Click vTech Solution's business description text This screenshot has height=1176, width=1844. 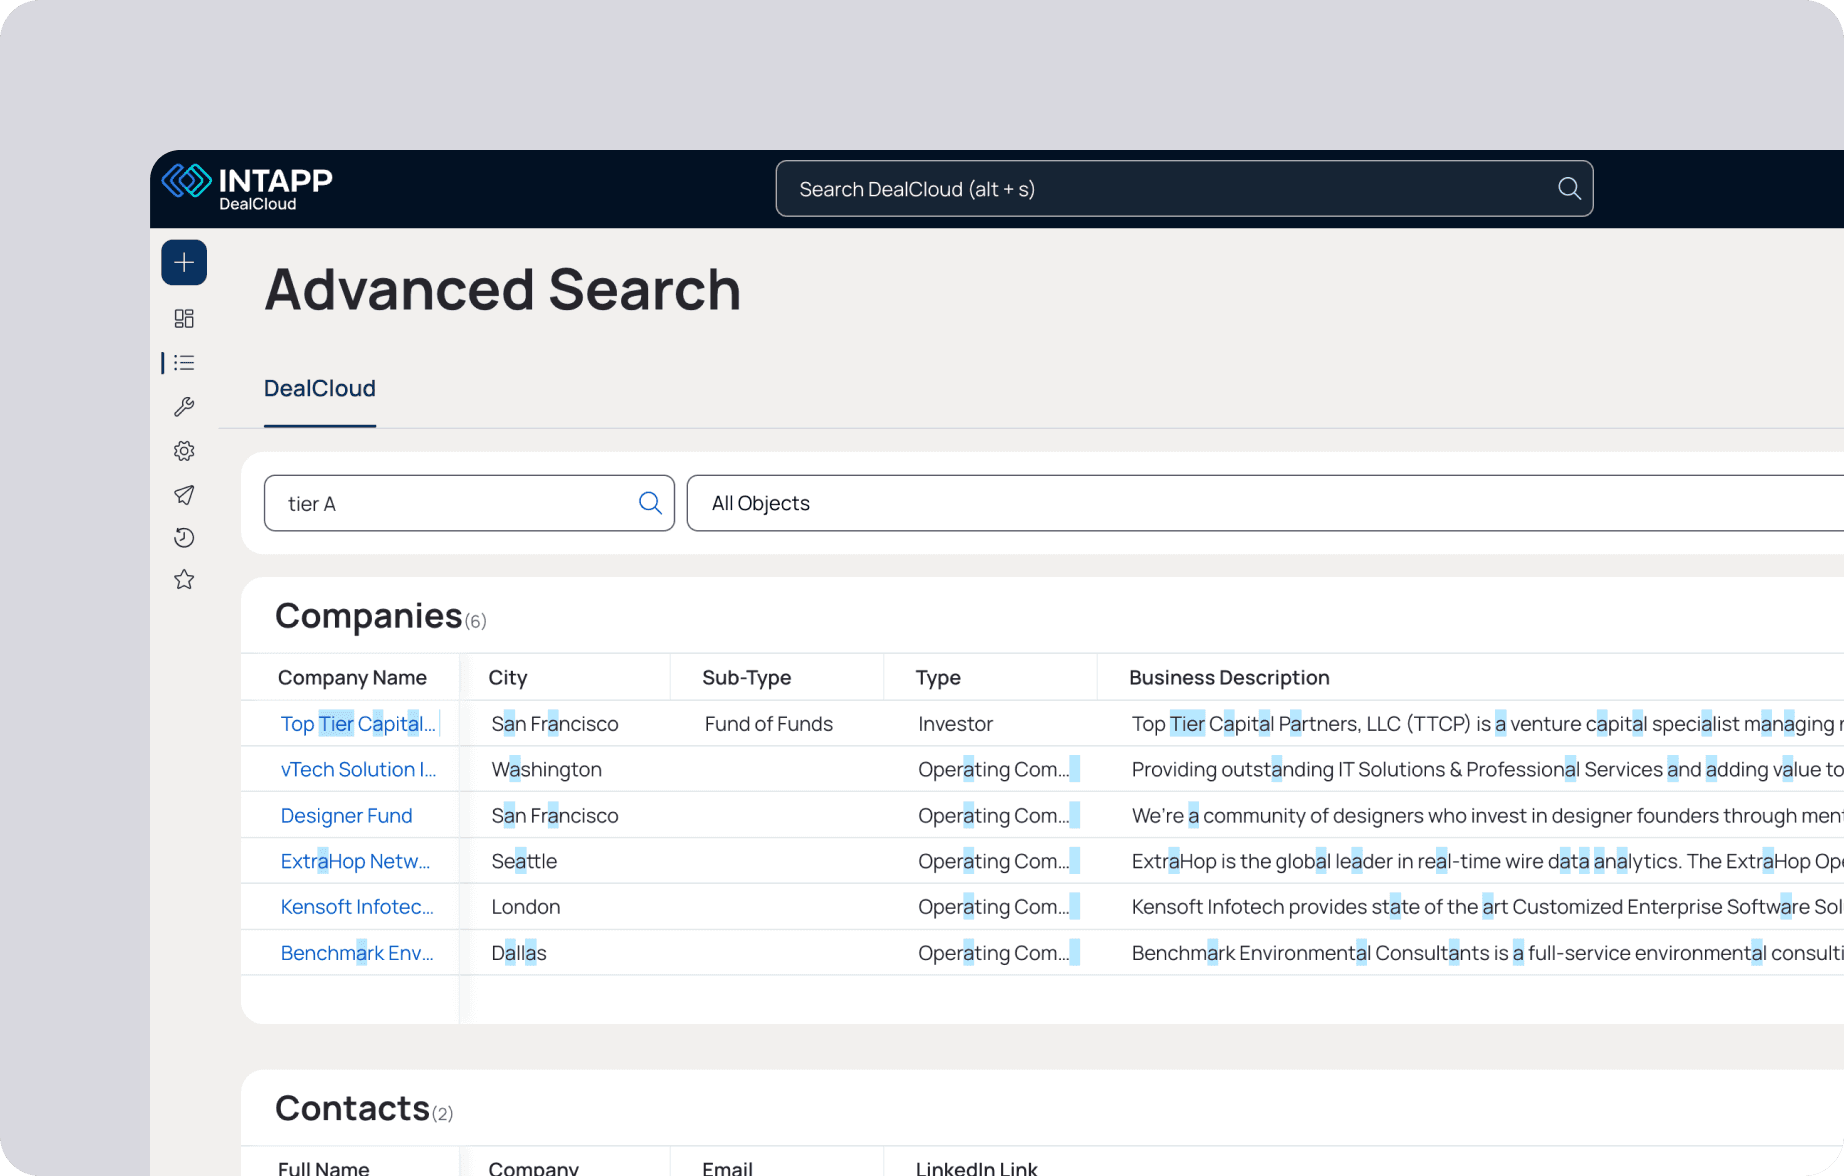(x=1487, y=770)
